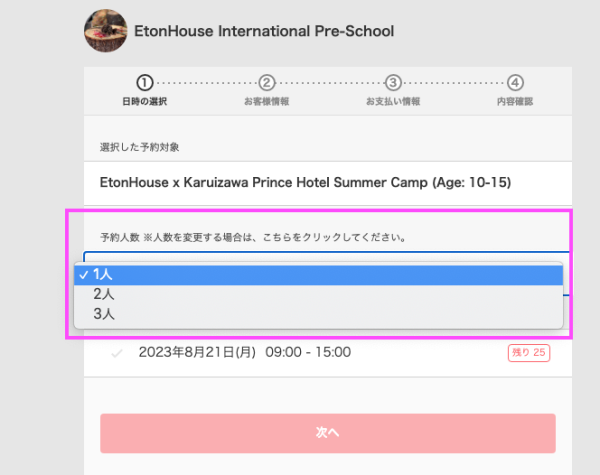
Task: Choose 3人 in the dropdown list
Action: 318,314
